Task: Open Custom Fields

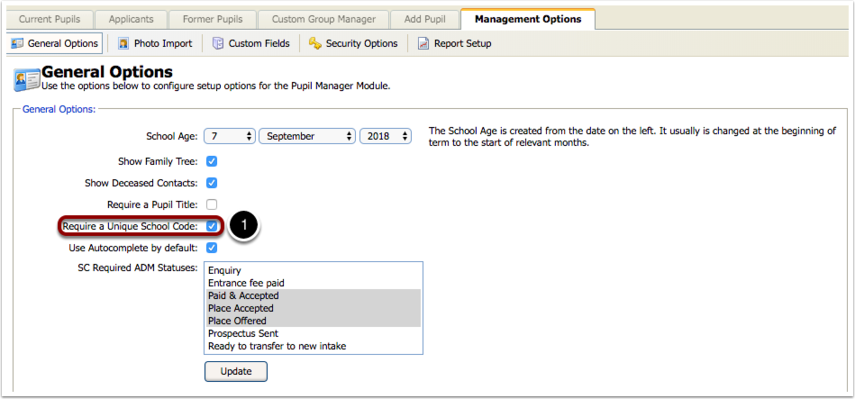Action: click(x=250, y=44)
